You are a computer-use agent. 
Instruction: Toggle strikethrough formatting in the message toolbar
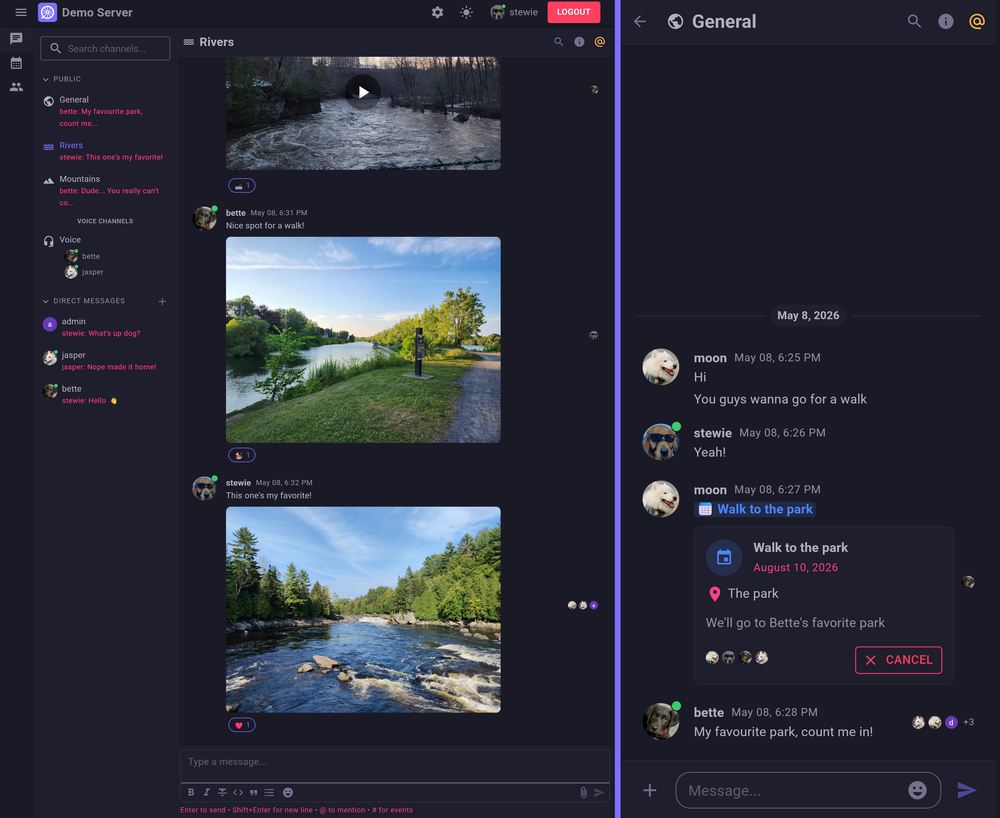(x=222, y=792)
